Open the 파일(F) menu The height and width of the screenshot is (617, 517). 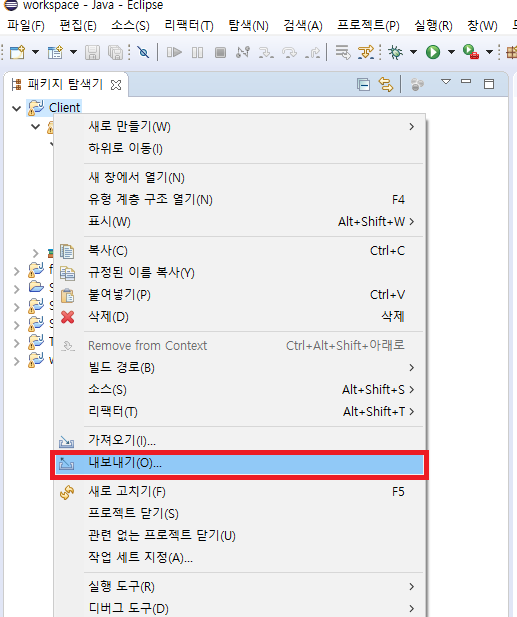click(26, 26)
